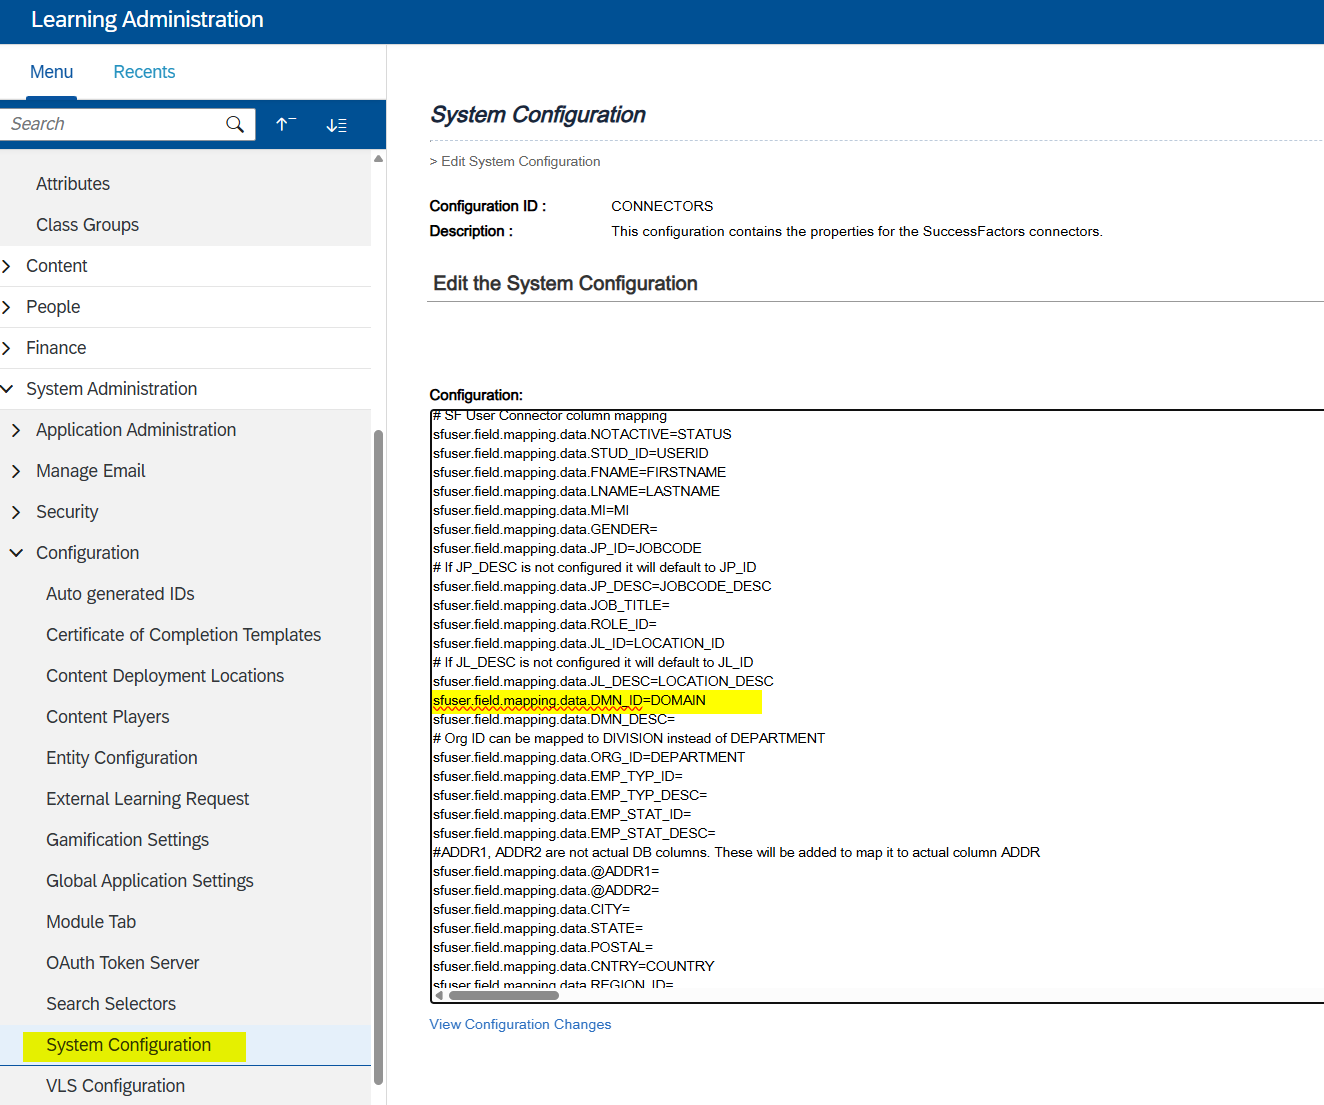Click the configuration box horizontal scrollbar
Image resolution: width=1324 pixels, height=1105 pixels.
pos(503,995)
